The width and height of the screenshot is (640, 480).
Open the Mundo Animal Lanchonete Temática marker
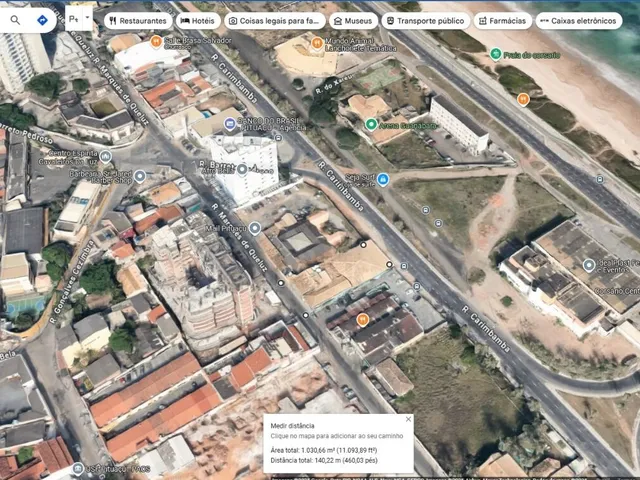pos(317,42)
